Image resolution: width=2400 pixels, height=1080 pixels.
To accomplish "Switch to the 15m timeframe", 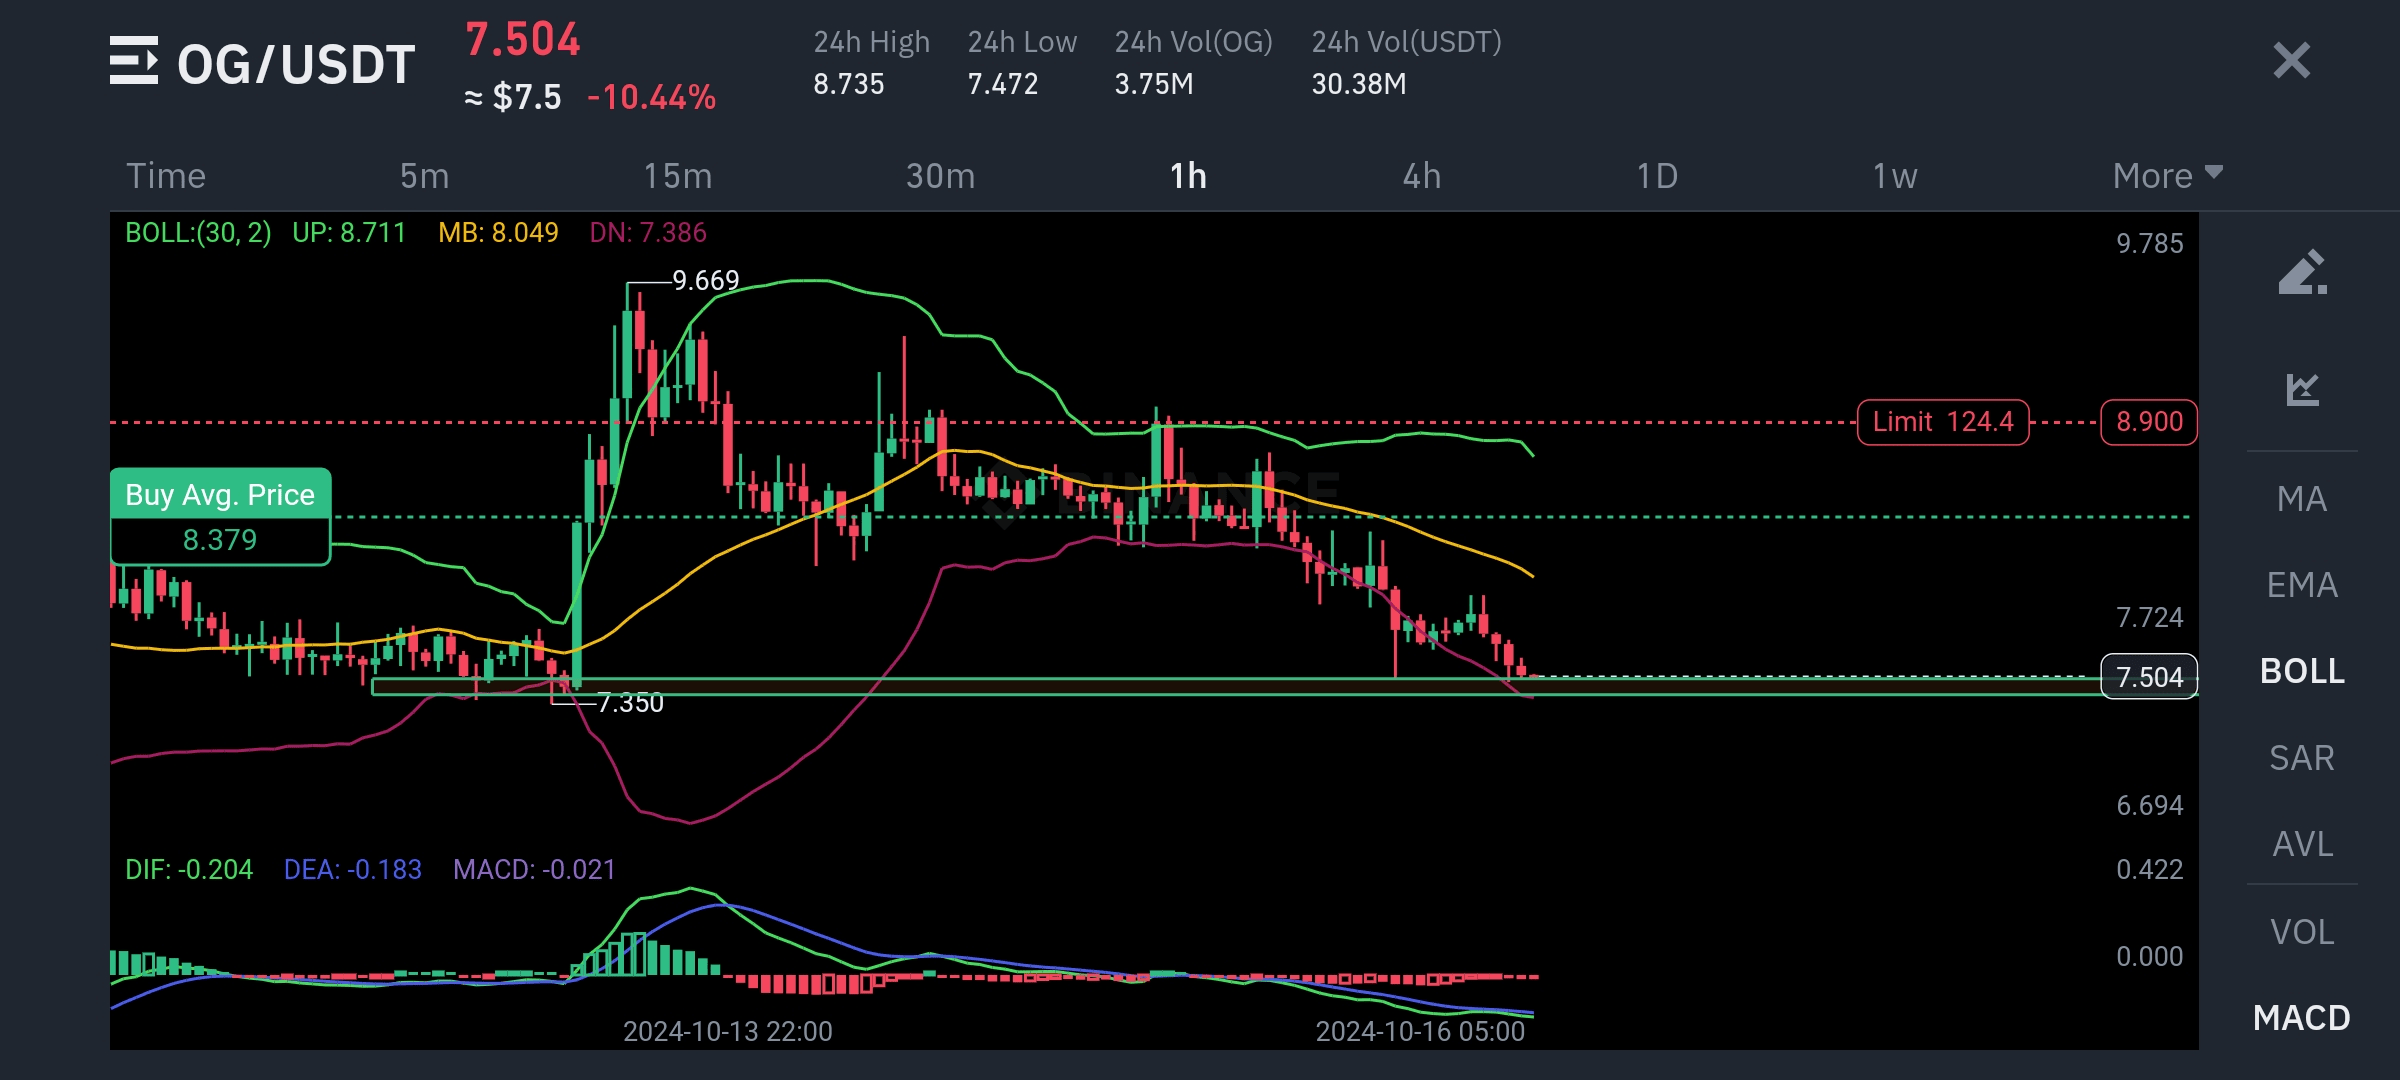I will click(678, 176).
